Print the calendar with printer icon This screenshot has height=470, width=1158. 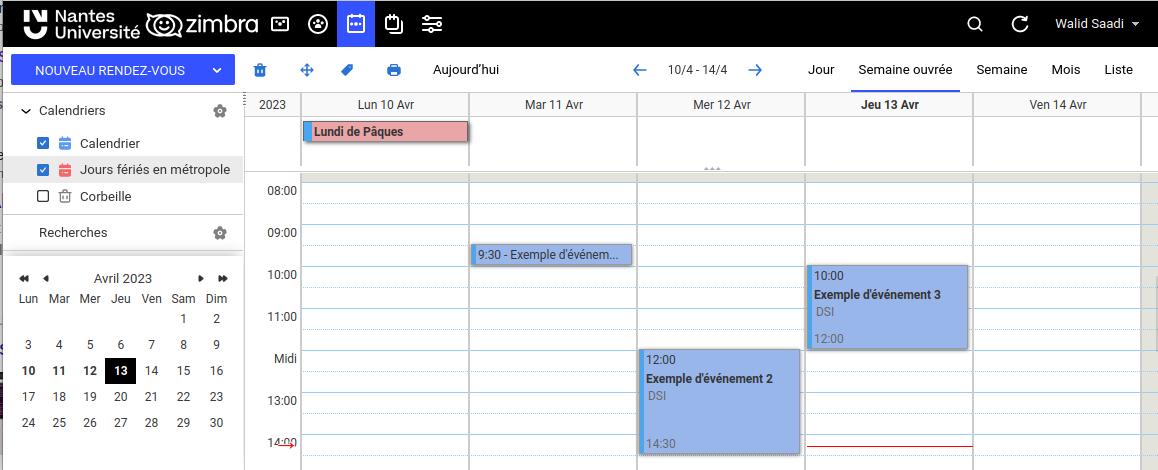pyautogui.click(x=394, y=70)
